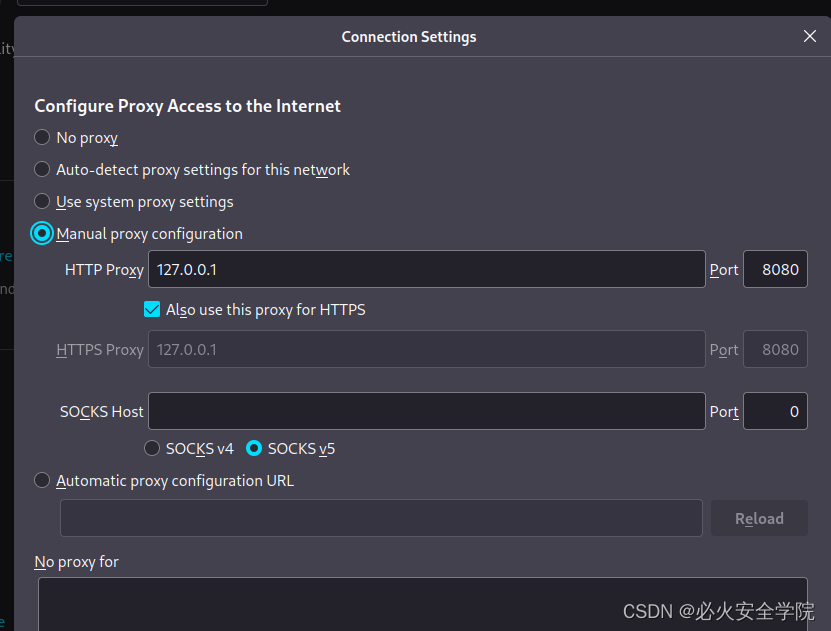Viewport: 831px width, 631px height.
Task: Click the HTTPS Proxy address field
Action: pos(426,350)
